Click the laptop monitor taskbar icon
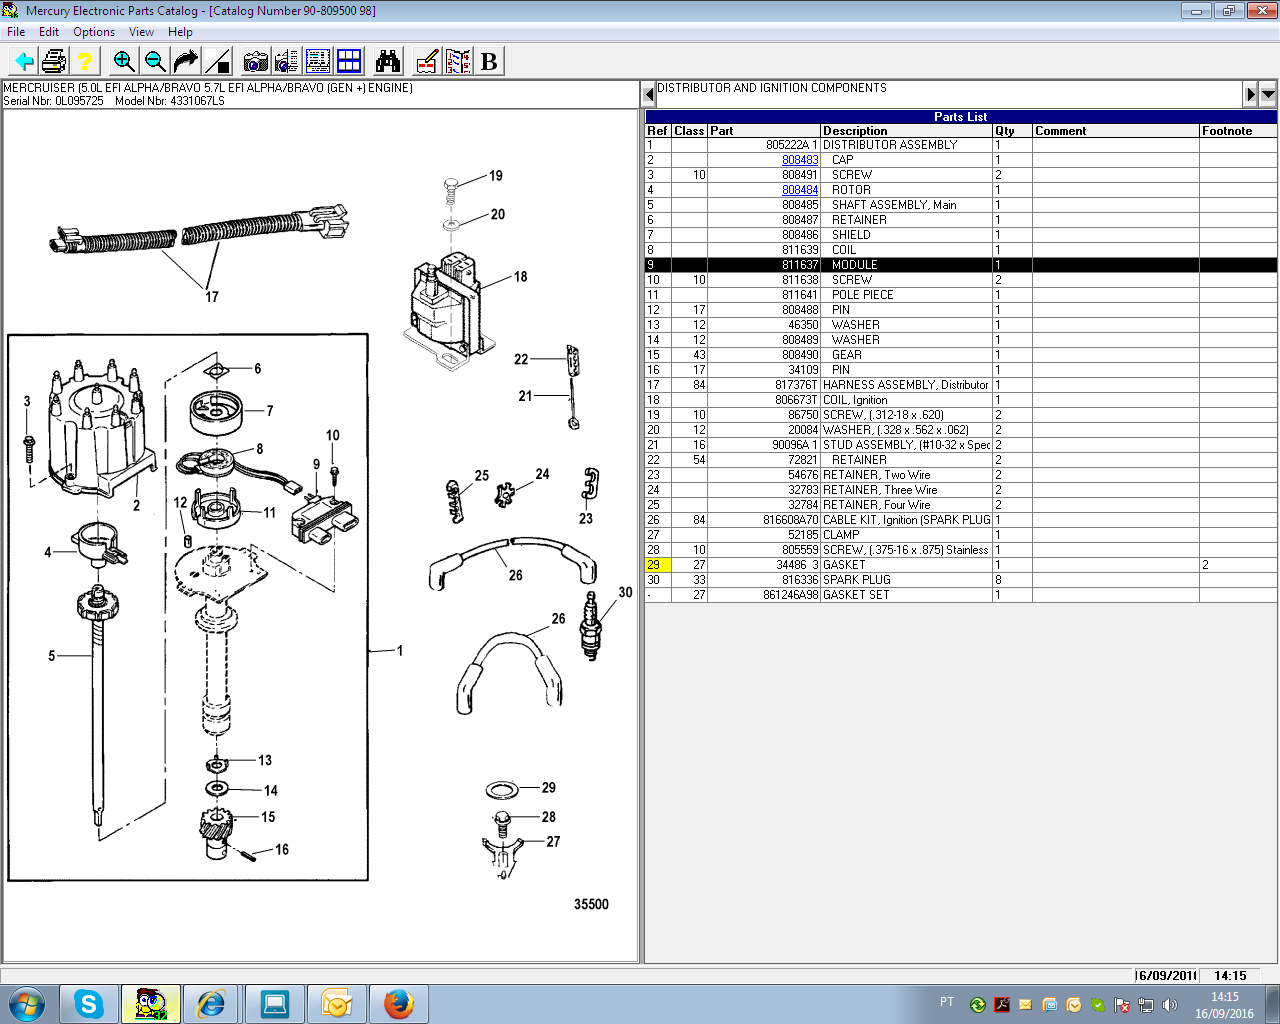The width and height of the screenshot is (1280, 1024). click(274, 1004)
